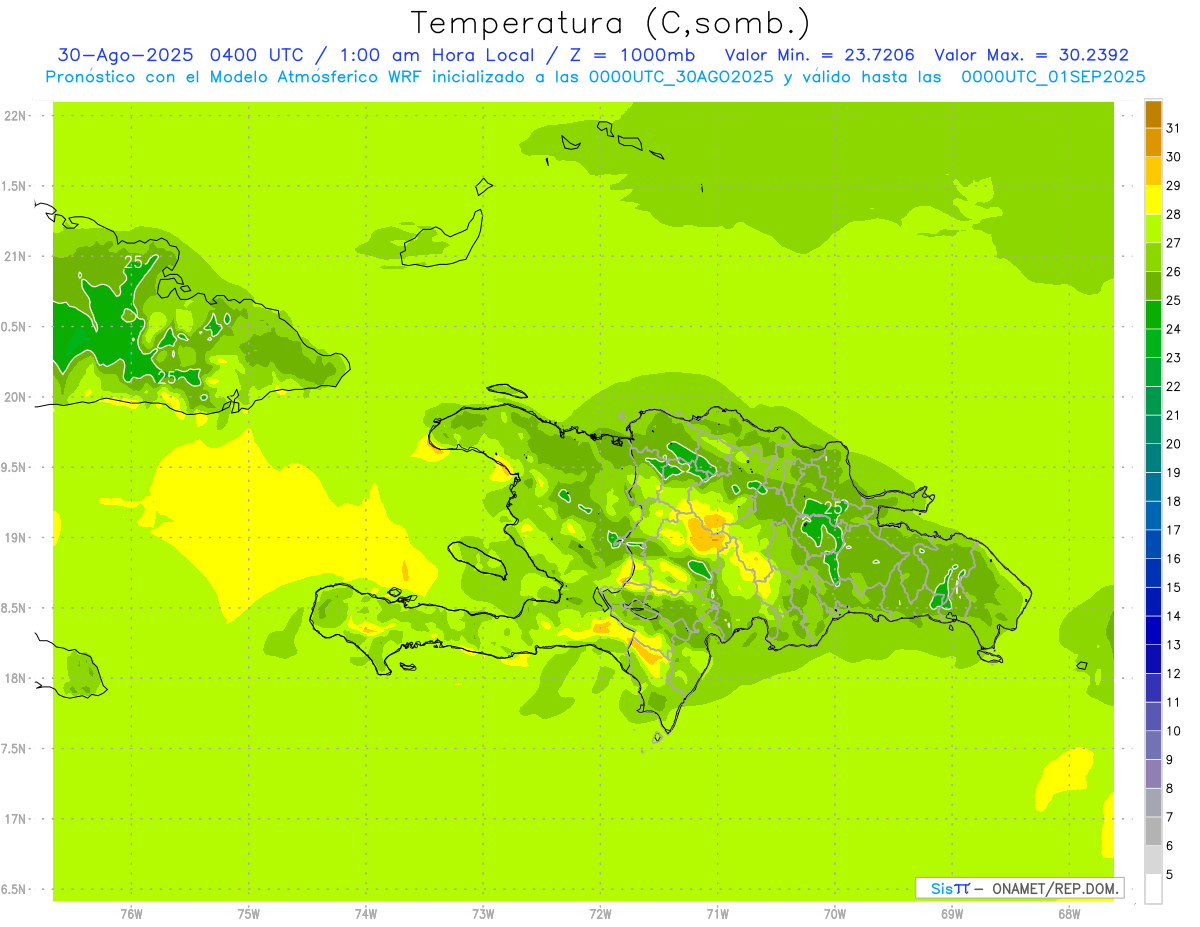The image size is (1200, 927).
Task: Click the blue 'Sist' logo text
Action: click(x=950, y=888)
